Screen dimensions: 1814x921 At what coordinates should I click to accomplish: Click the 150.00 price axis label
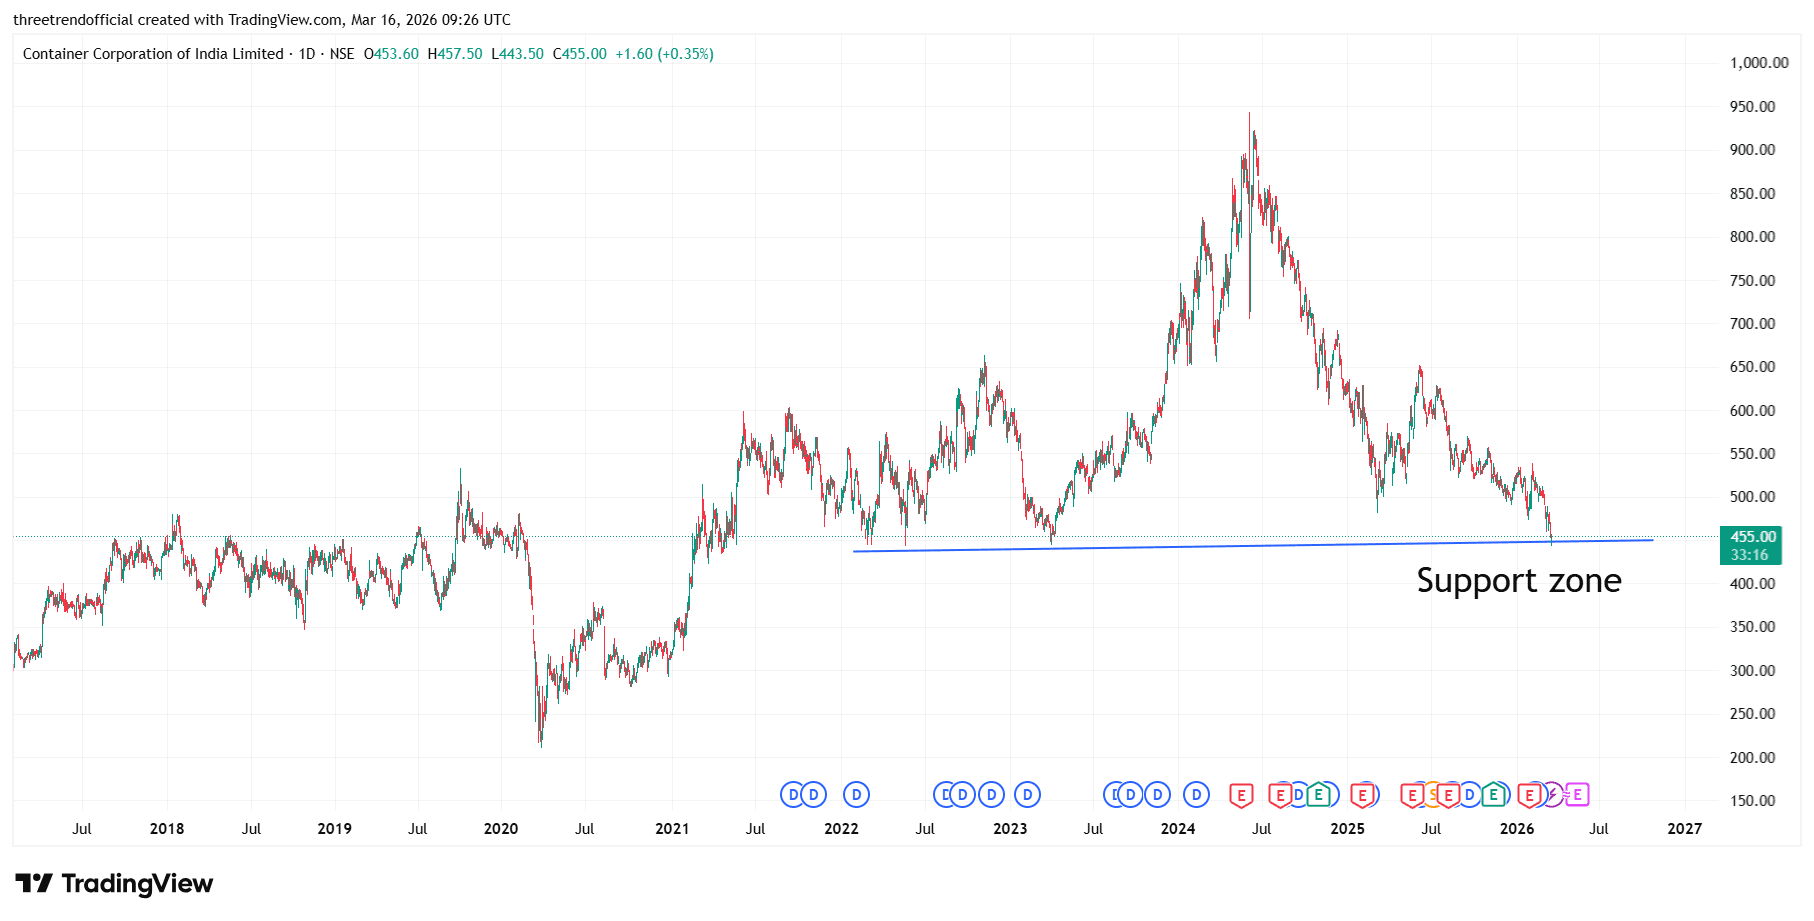[x=1753, y=801]
